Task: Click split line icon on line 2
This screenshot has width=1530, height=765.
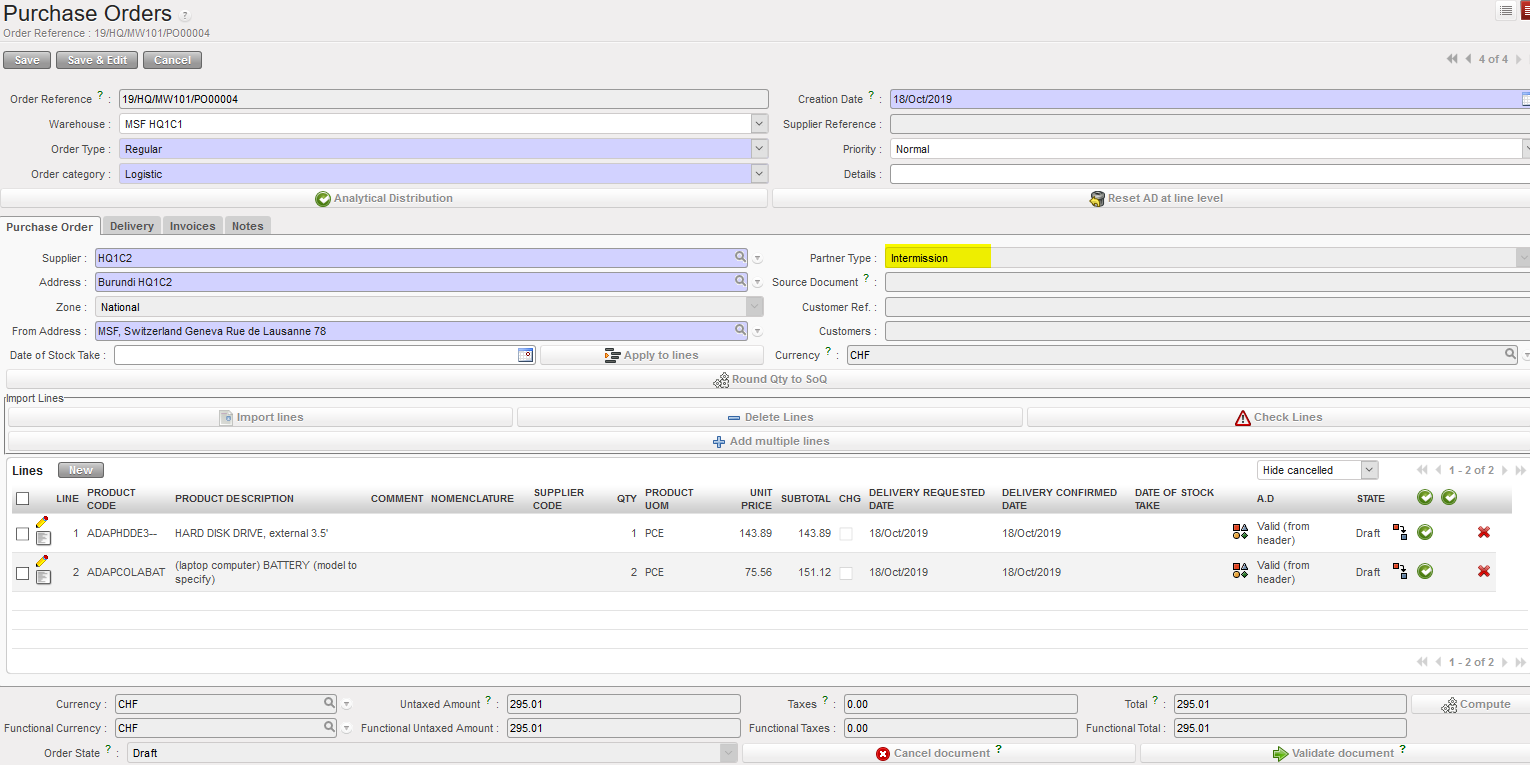Action: [1400, 571]
